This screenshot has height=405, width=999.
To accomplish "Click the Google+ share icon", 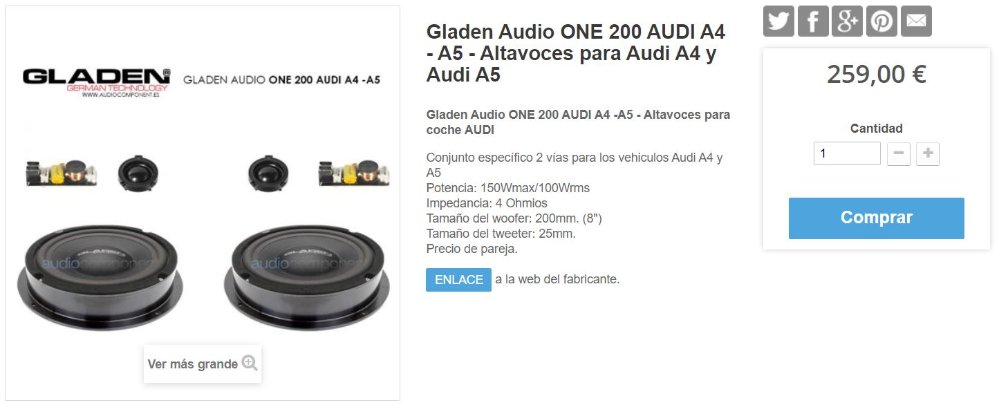I will [x=847, y=21].
